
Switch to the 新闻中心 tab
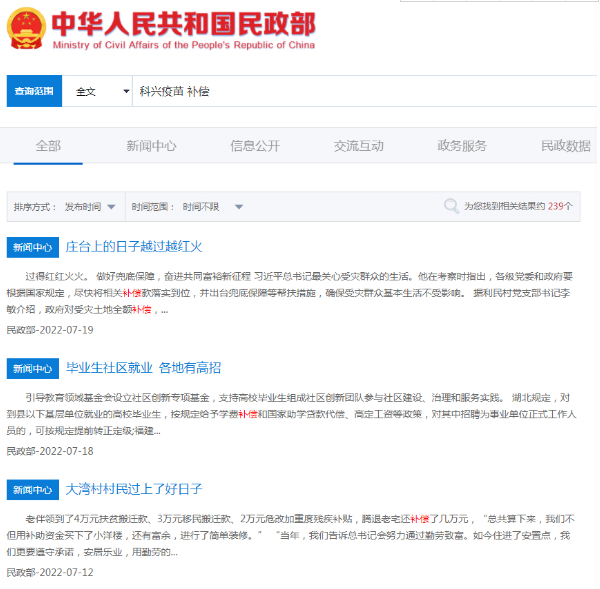151,145
